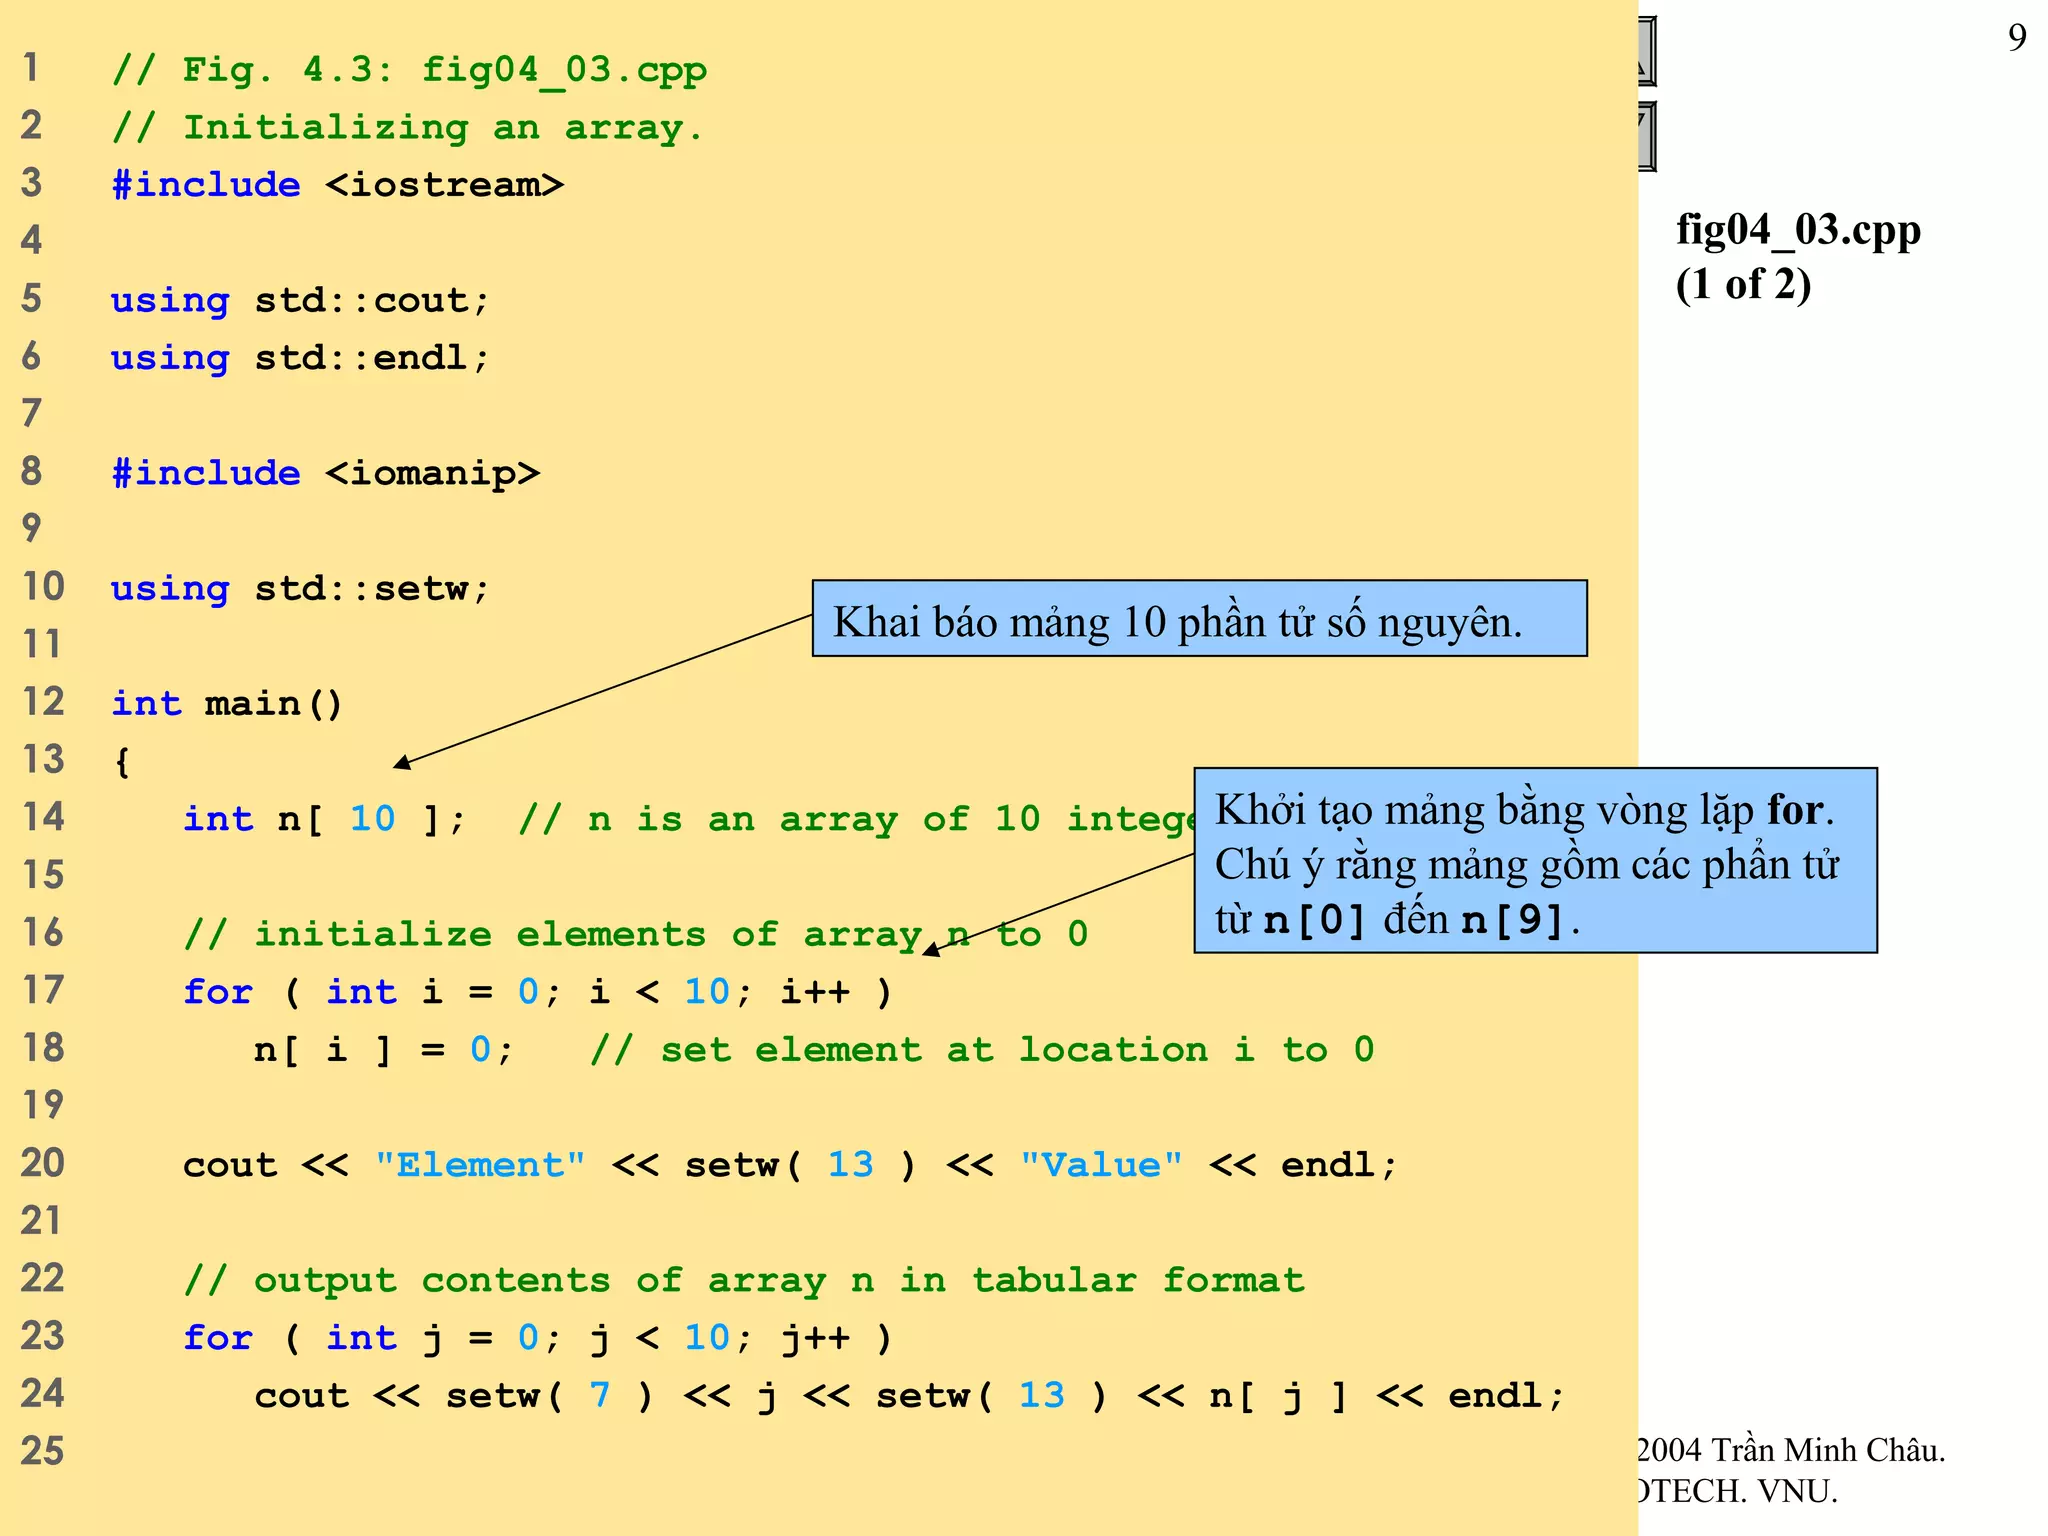This screenshot has width=2048, height=1536.
Task: Click the opening brace on line 13
Action: (122, 762)
